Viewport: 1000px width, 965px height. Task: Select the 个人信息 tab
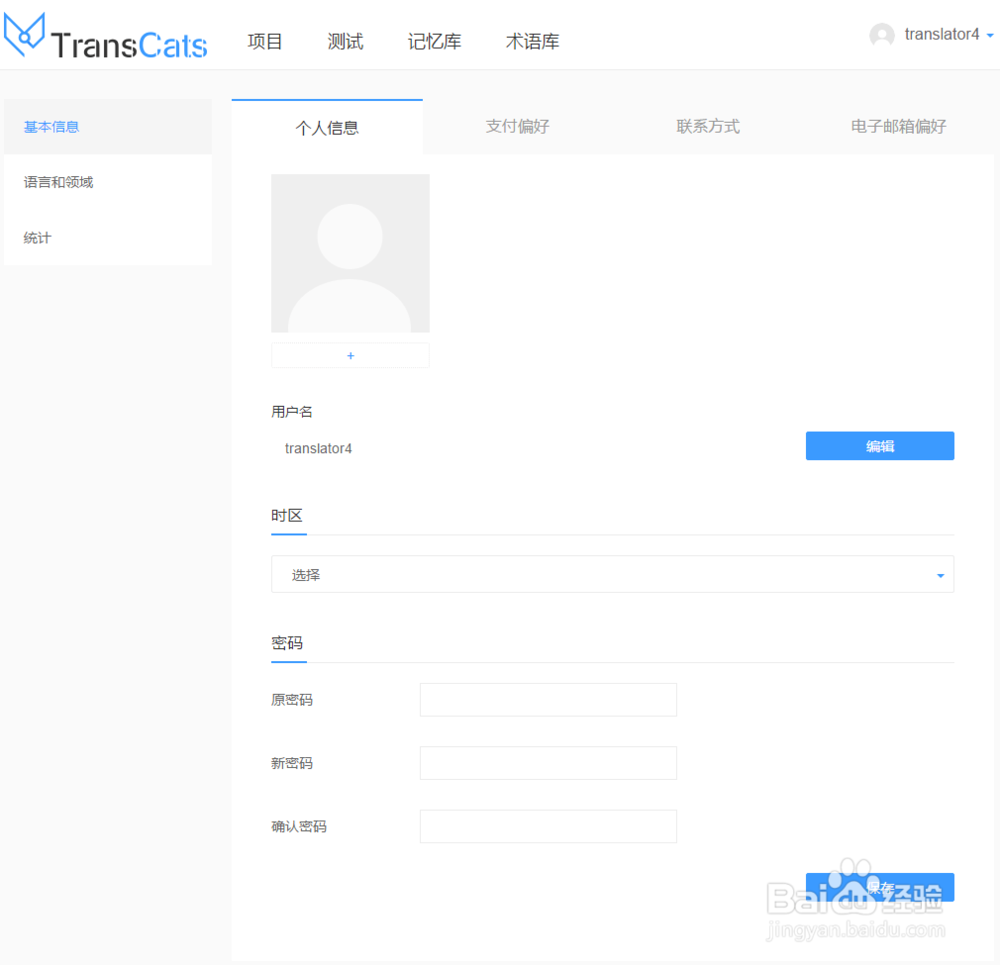click(x=326, y=126)
